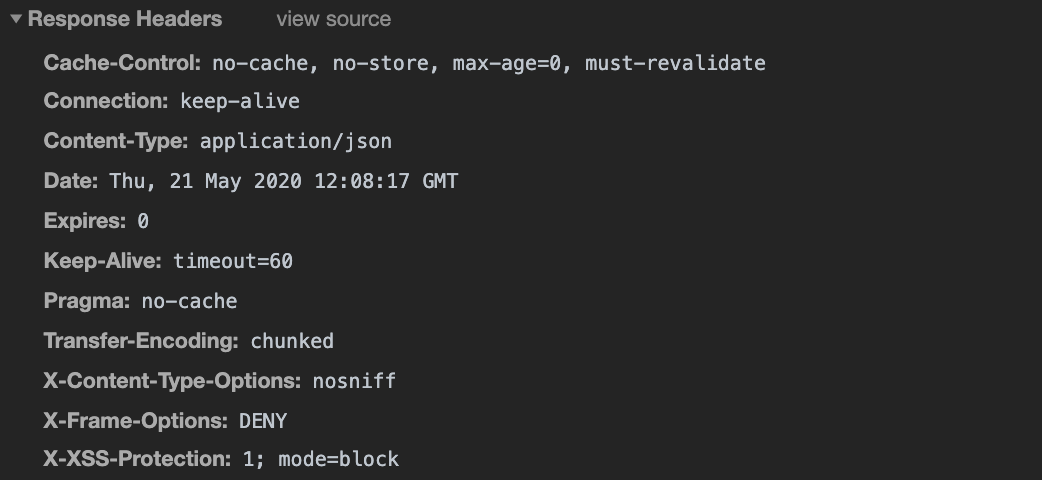Select the Content-Type header name
Screen dimensions: 1042x480
(x=116, y=141)
